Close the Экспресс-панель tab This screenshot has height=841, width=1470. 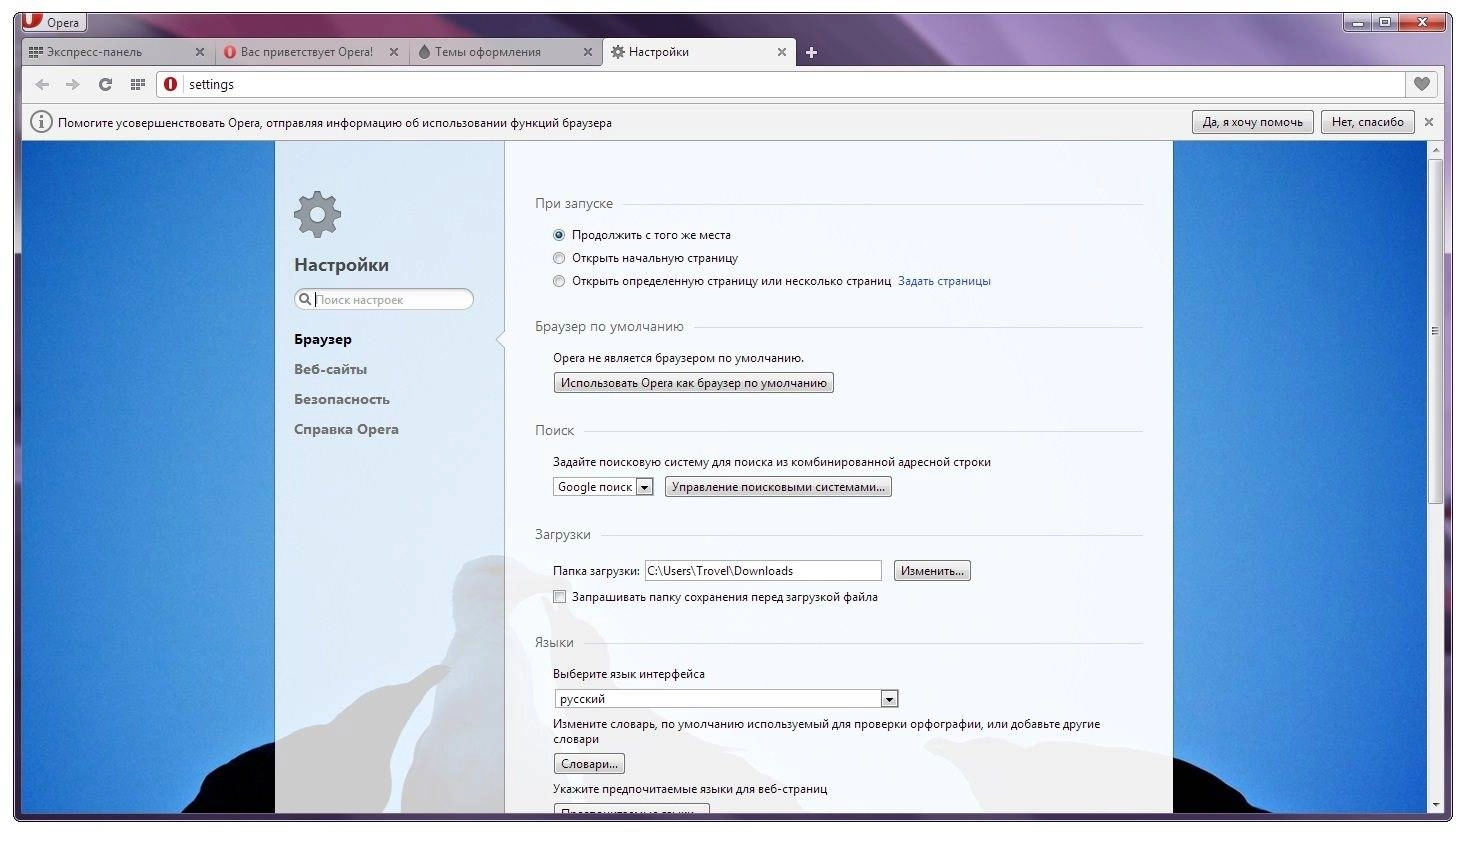[x=199, y=52]
